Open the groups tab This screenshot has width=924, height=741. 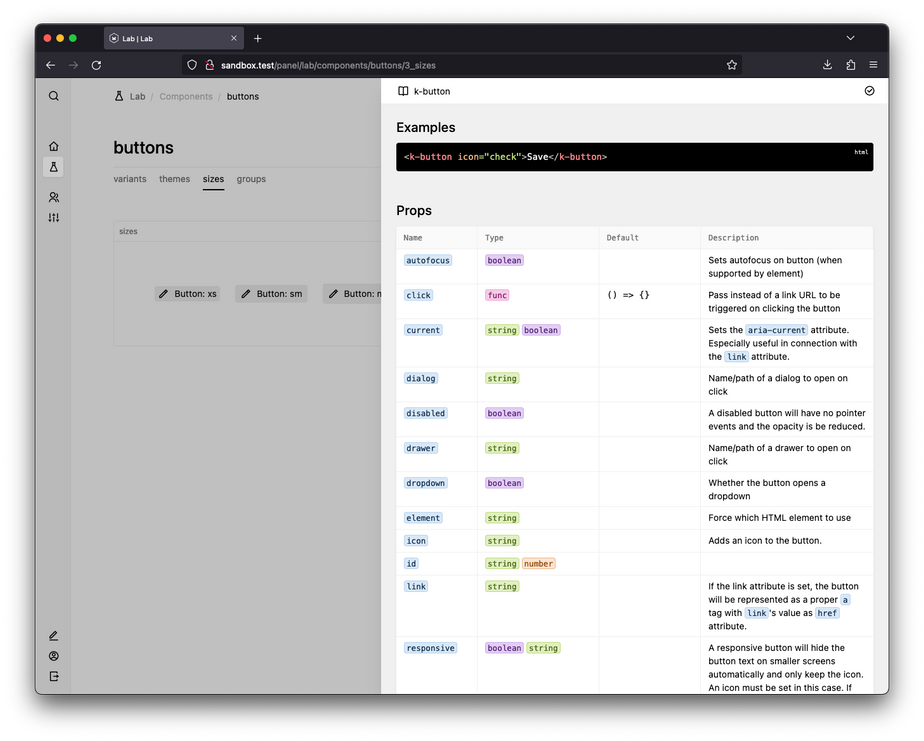coord(251,179)
